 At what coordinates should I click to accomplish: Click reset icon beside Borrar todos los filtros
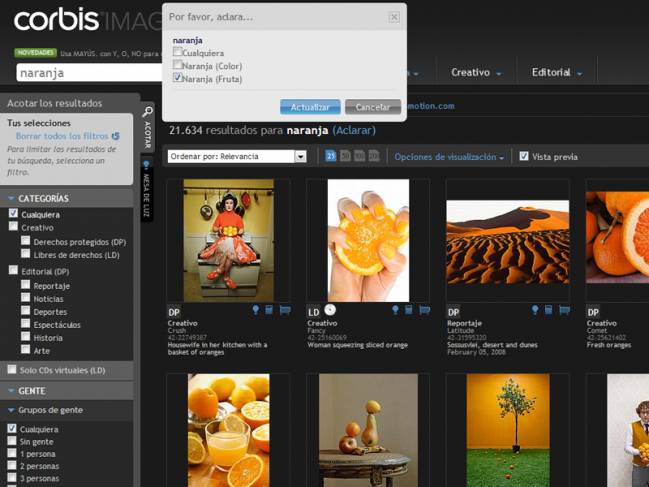click(x=116, y=136)
